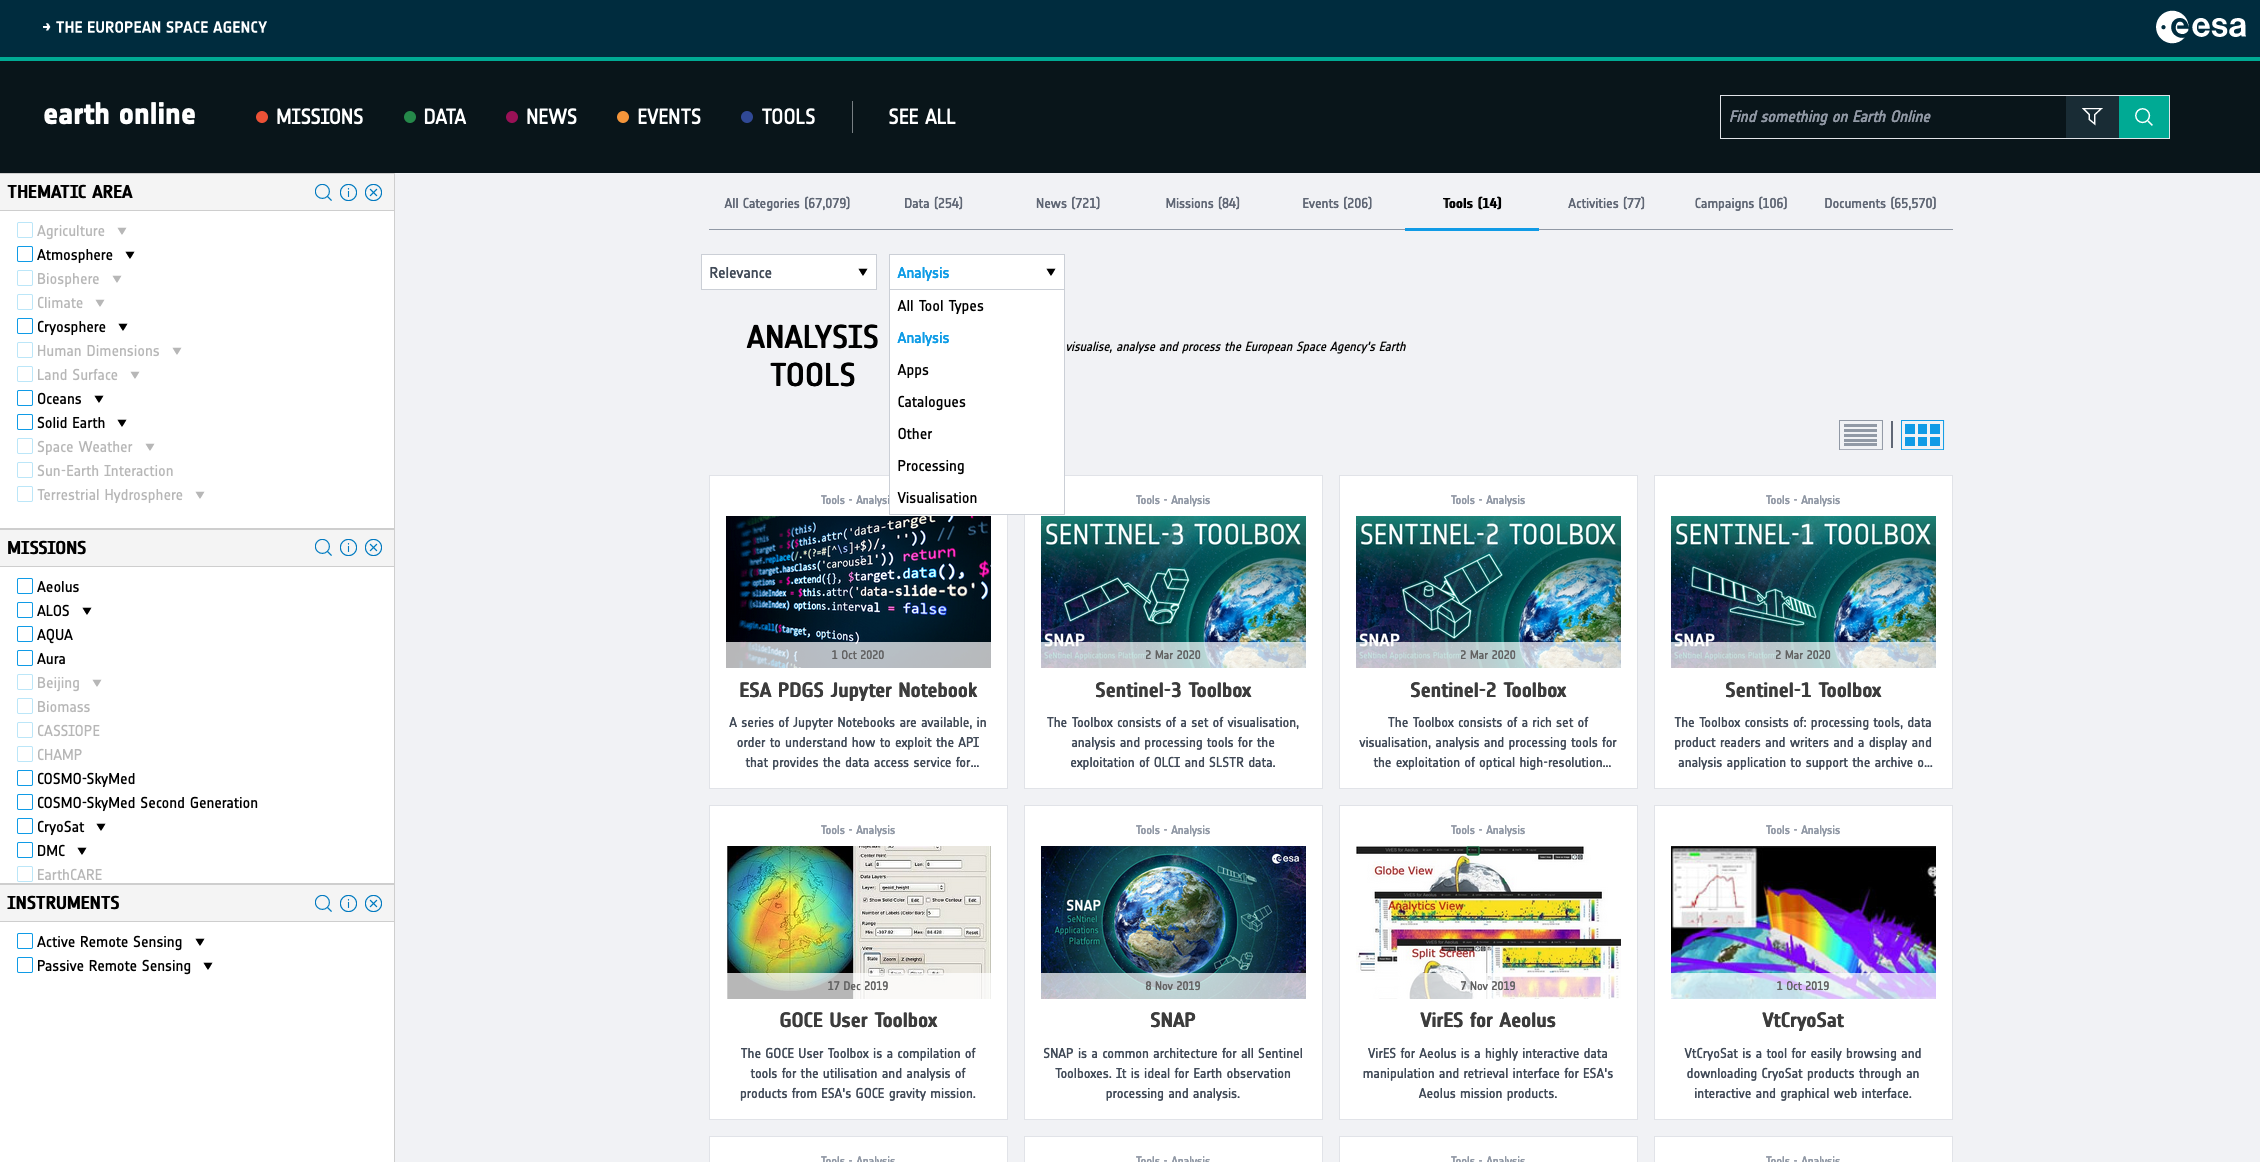Click the earth online site title
Screen dimensions: 2260x1162
point(119,114)
